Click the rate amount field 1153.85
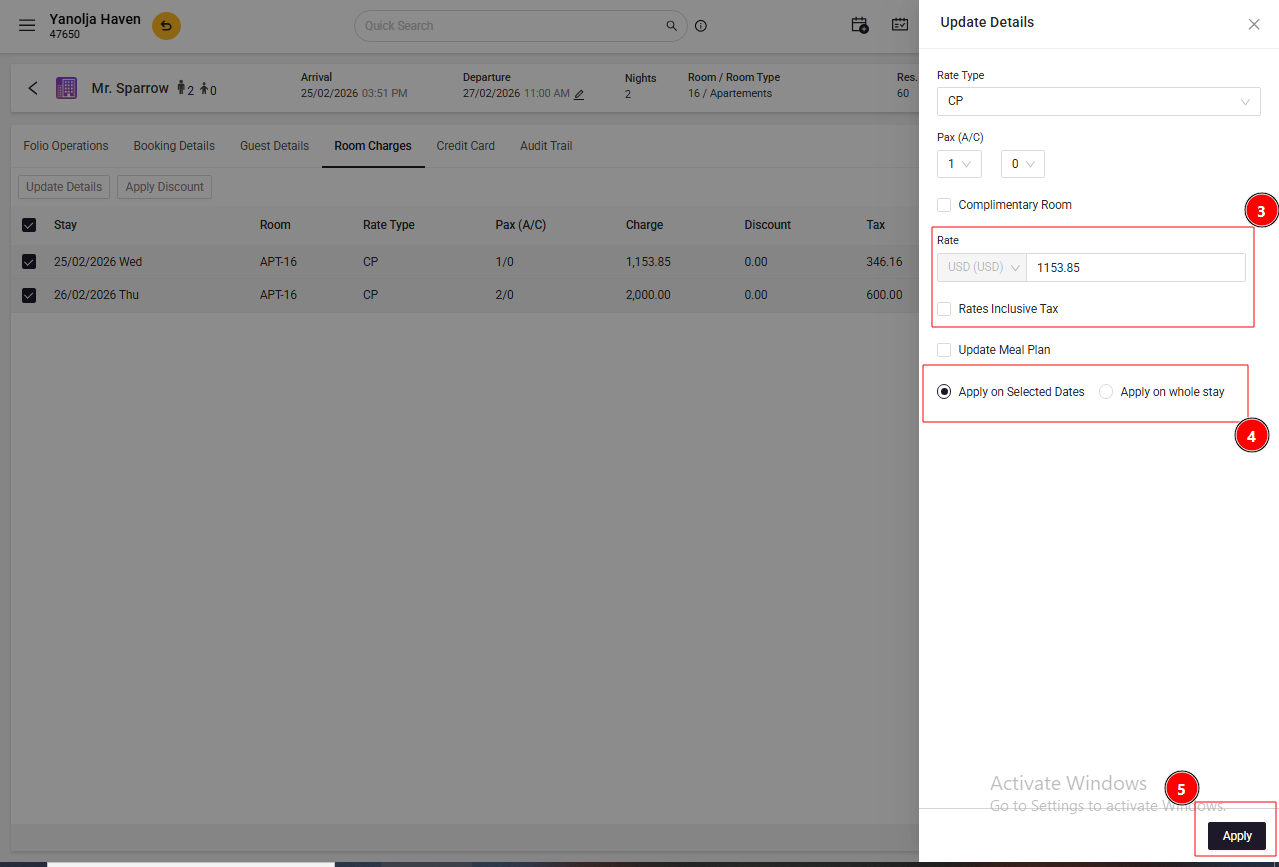 [1136, 268]
